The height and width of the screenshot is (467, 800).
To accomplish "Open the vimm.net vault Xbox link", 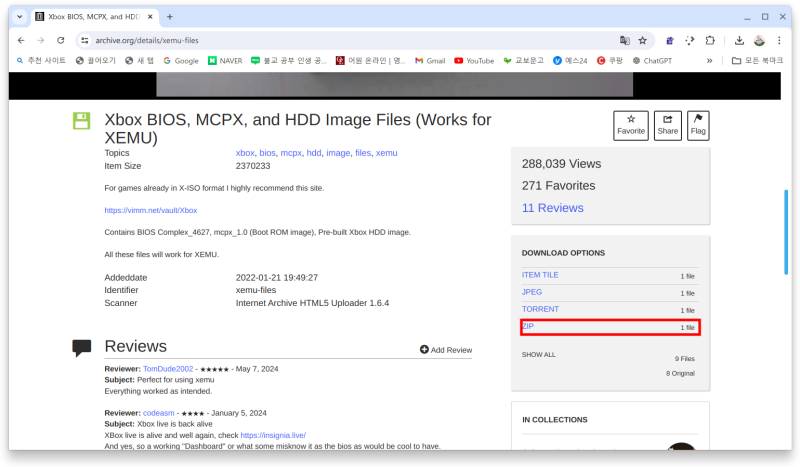I will (x=151, y=210).
